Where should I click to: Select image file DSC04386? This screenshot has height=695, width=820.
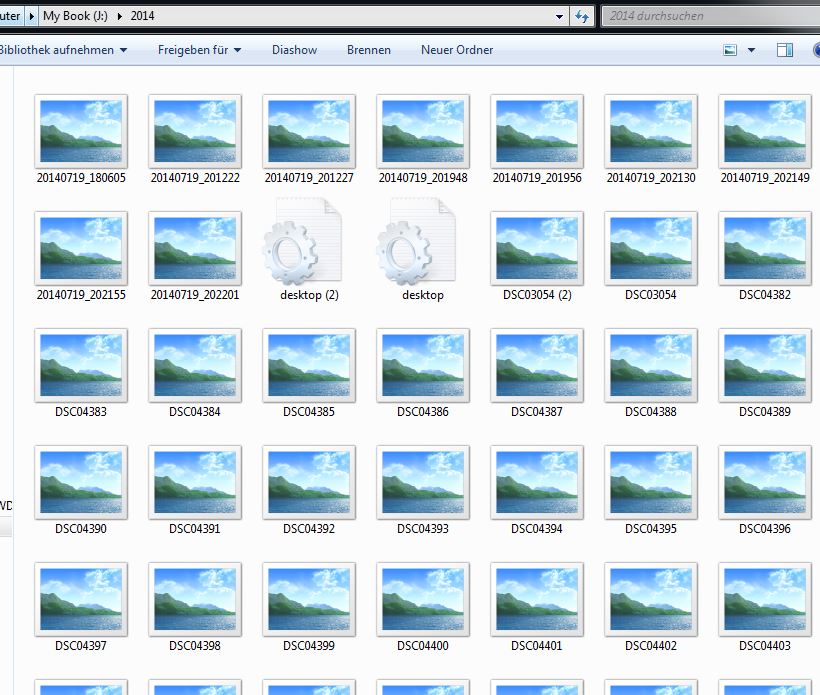point(423,373)
